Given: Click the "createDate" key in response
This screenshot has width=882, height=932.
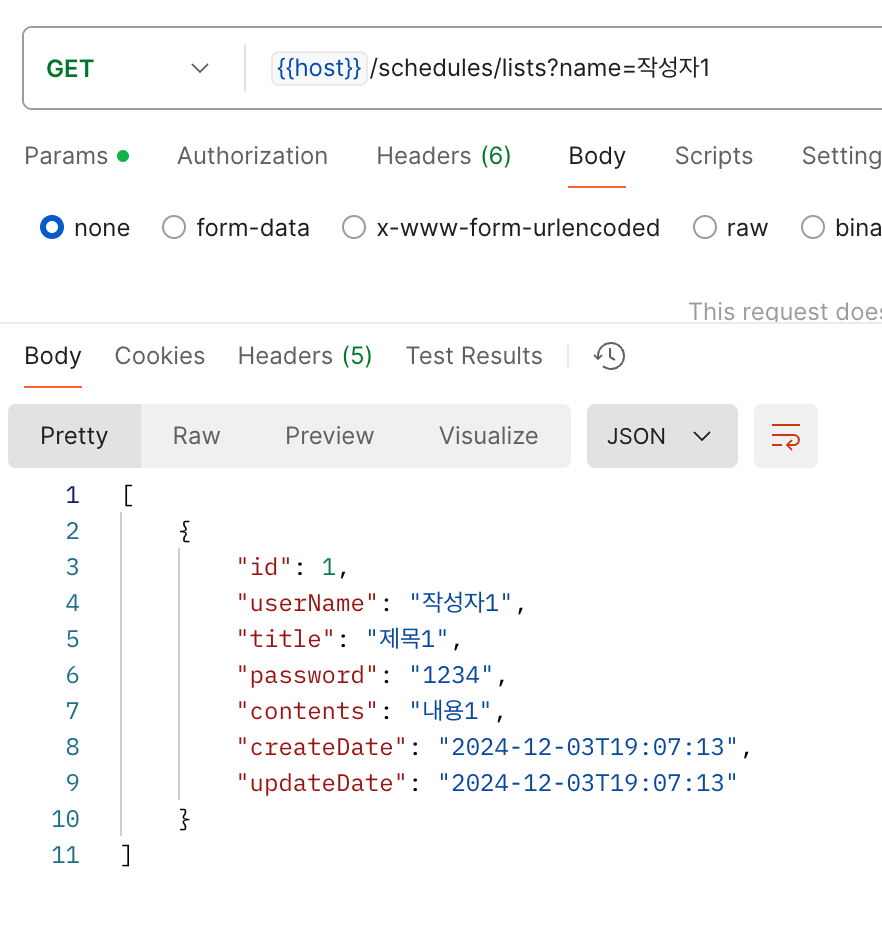Looking at the screenshot, I should click(321, 748).
